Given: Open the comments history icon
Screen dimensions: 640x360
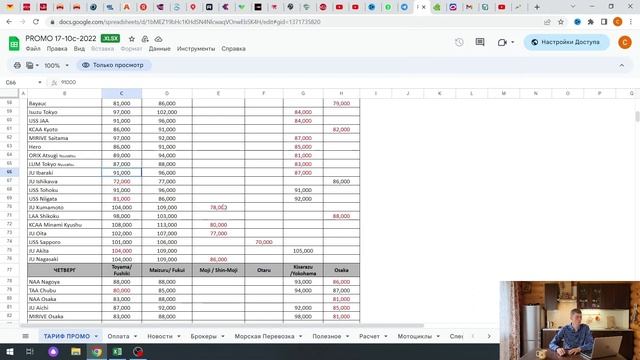Looking at the screenshot, I should (x=480, y=42).
